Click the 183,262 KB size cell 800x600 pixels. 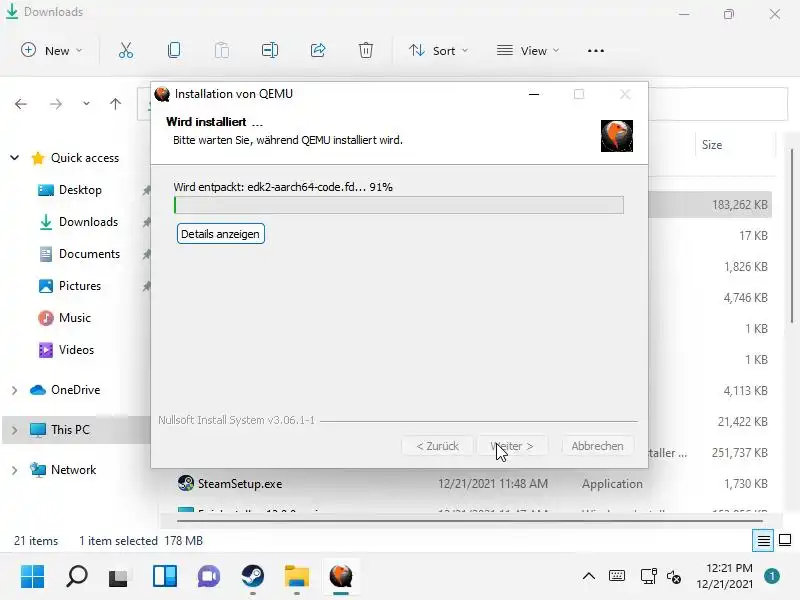tap(740, 205)
